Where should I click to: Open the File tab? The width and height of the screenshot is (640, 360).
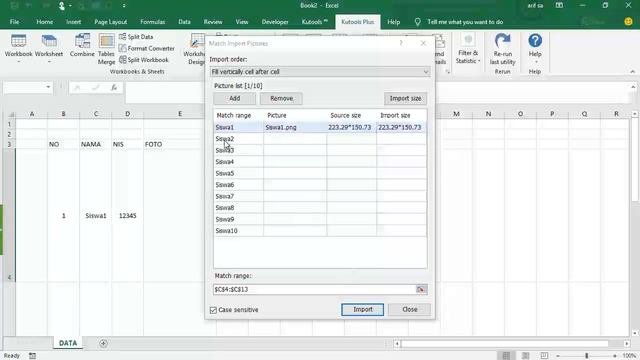(x=14, y=22)
